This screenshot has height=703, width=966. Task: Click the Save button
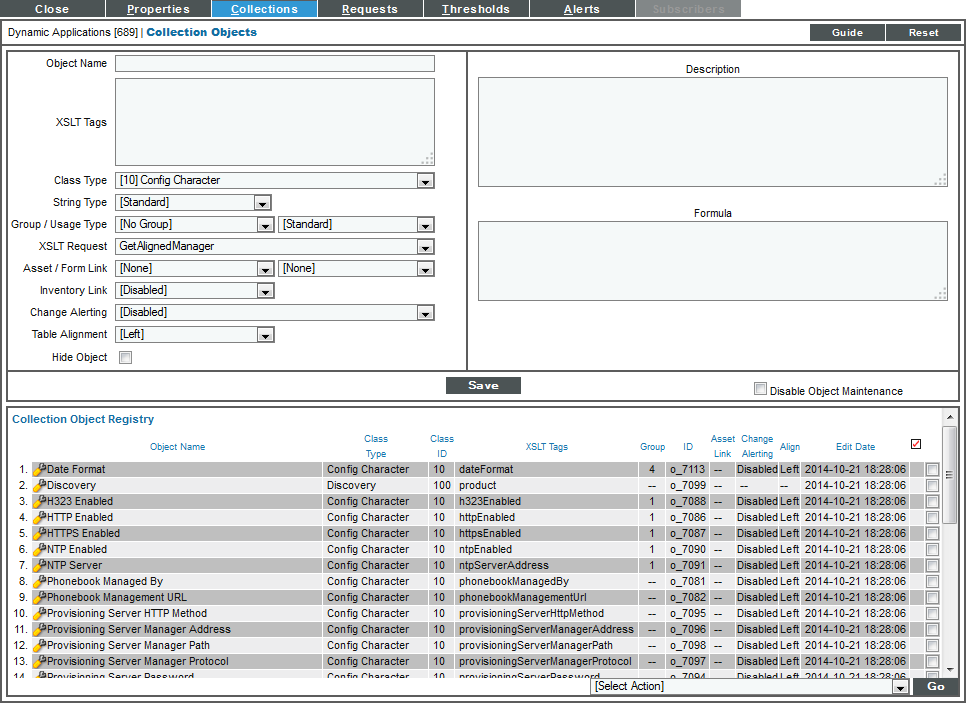coord(483,385)
